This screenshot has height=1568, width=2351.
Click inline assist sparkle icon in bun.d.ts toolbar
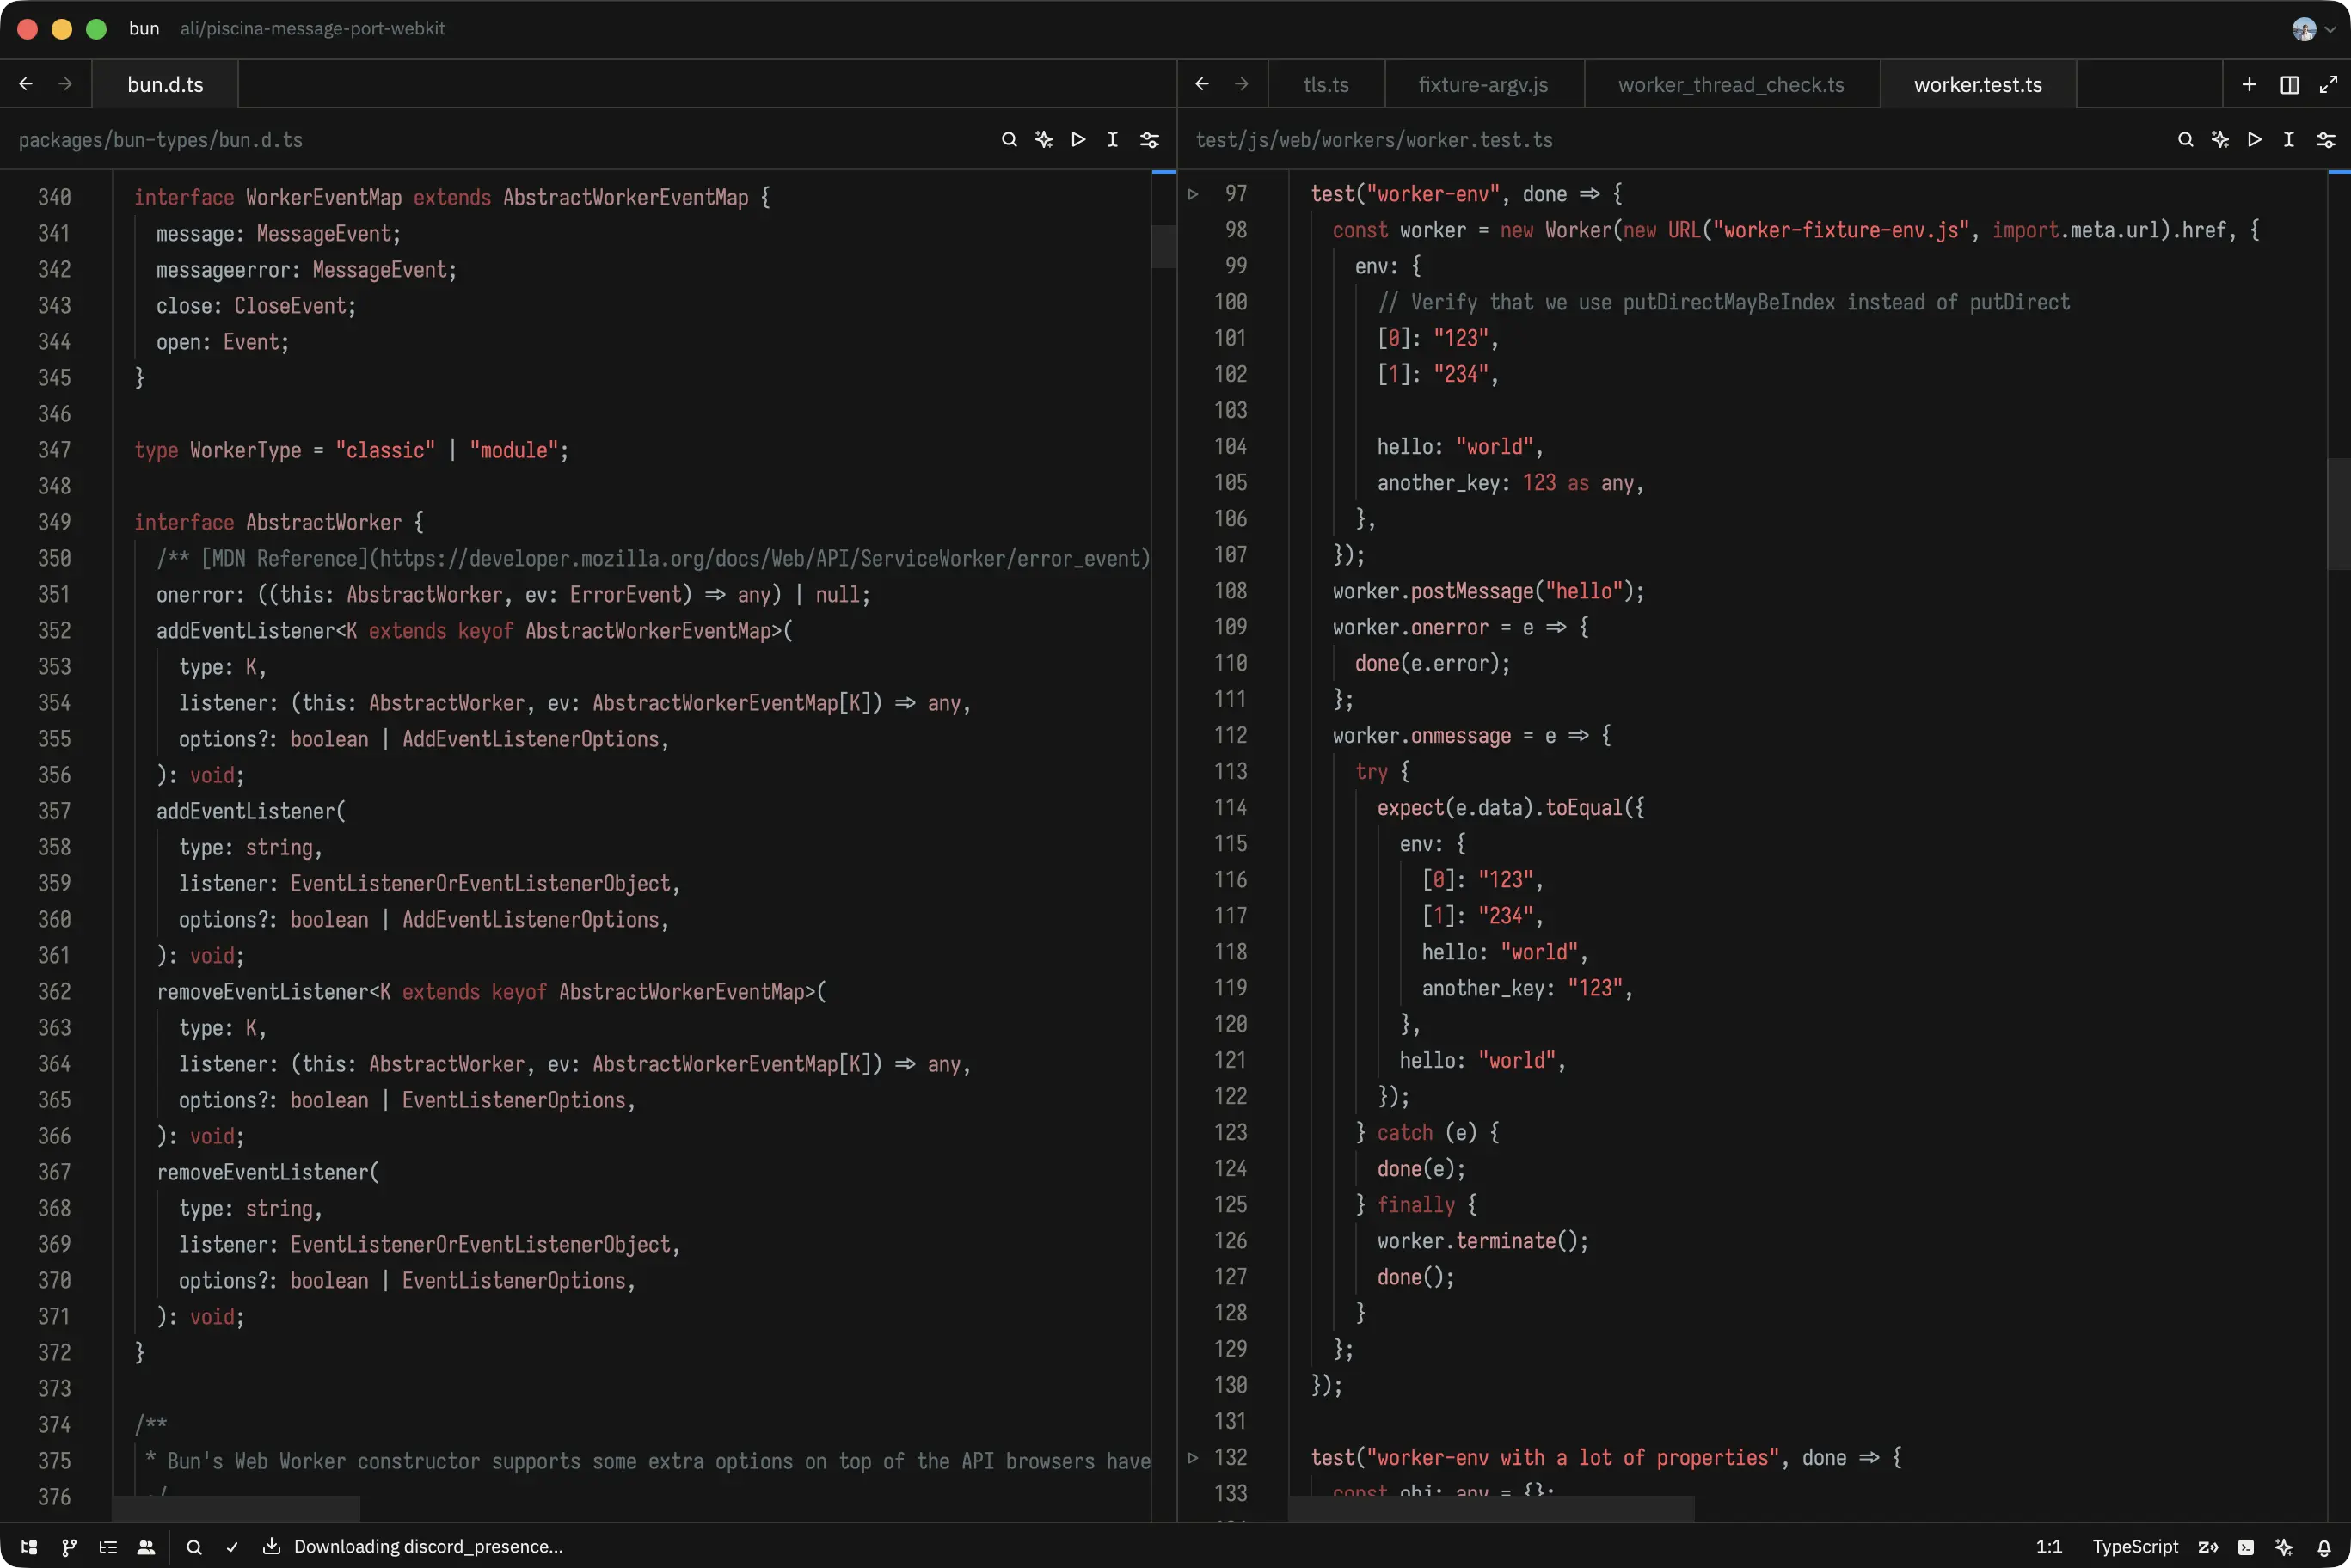pos(1044,139)
